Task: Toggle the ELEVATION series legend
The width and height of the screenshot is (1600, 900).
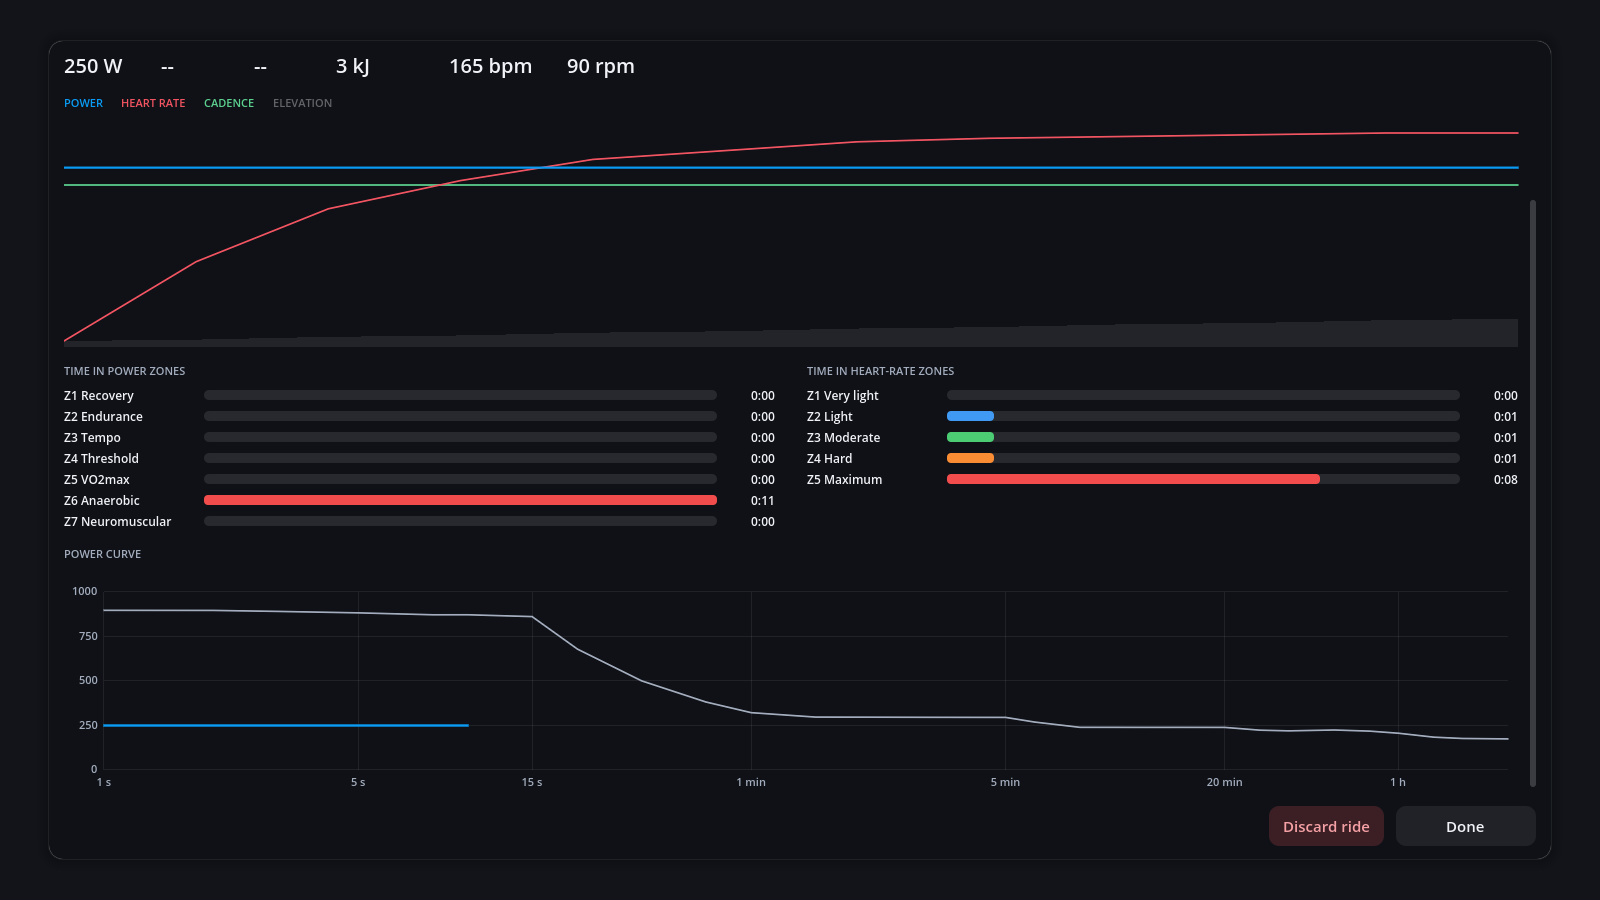Action: pos(302,103)
